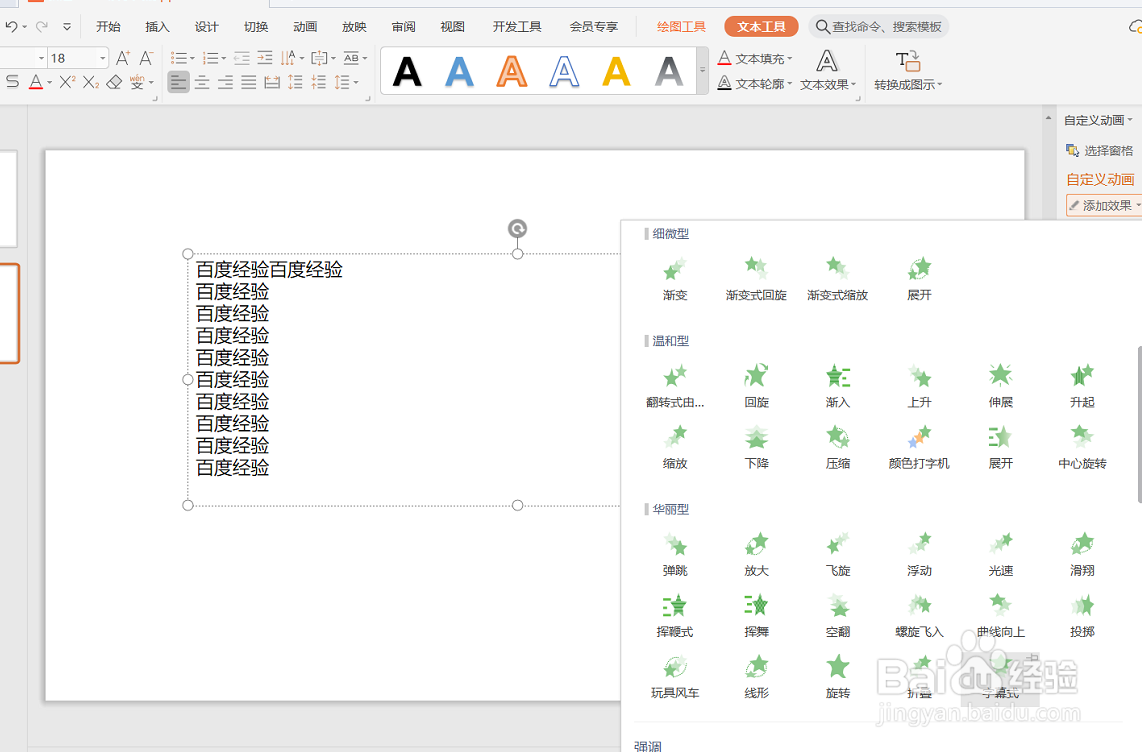Screen dimensions: 1142x752
Task: Toggle center text alignment
Action: [201, 82]
